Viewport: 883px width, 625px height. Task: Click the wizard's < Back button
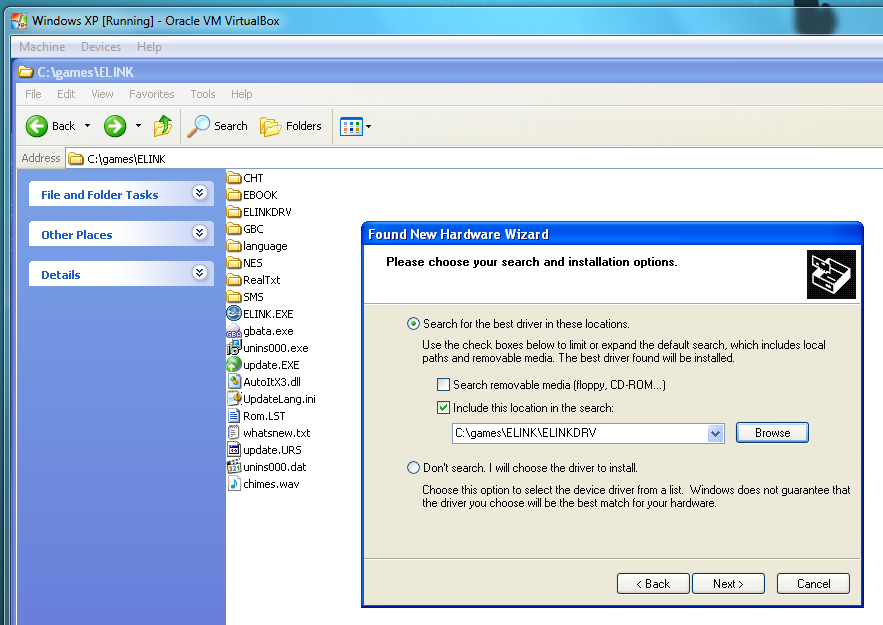click(653, 584)
